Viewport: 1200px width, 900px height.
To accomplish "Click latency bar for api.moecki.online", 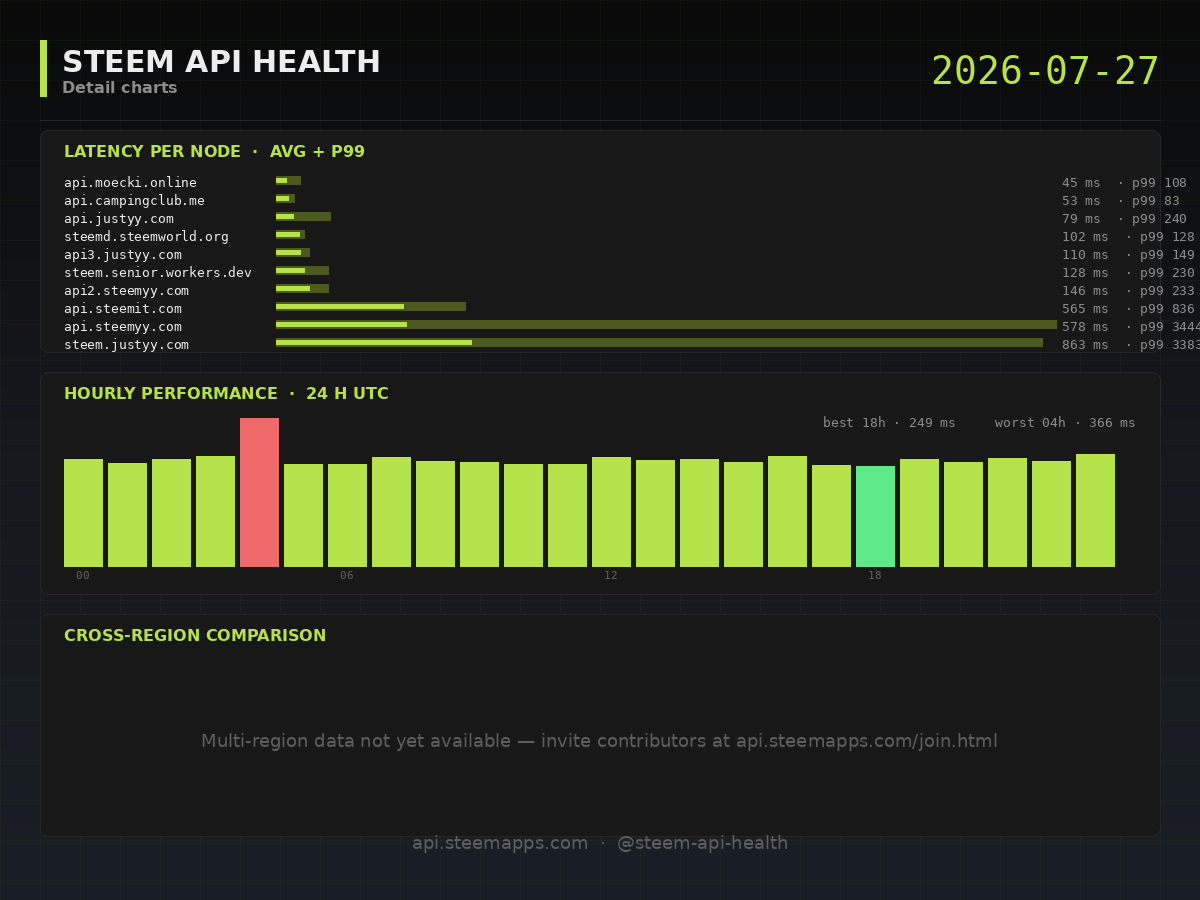I will point(288,181).
